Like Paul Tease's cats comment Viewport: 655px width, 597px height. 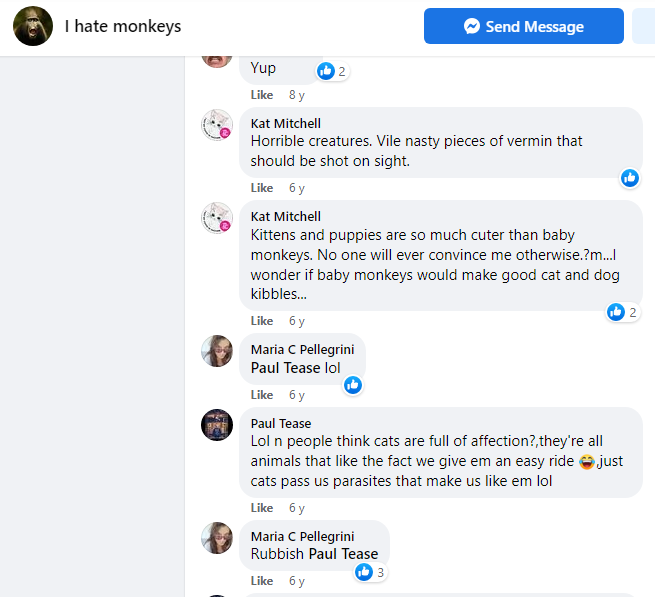pyautogui.click(x=262, y=508)
